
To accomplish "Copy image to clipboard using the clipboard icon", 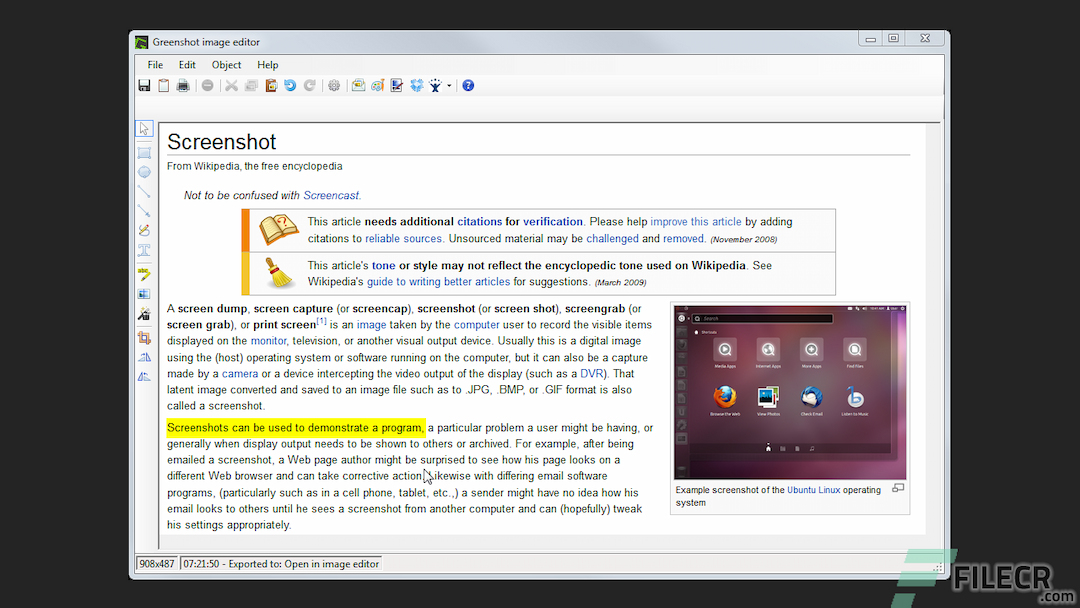I will click(163, 86).
